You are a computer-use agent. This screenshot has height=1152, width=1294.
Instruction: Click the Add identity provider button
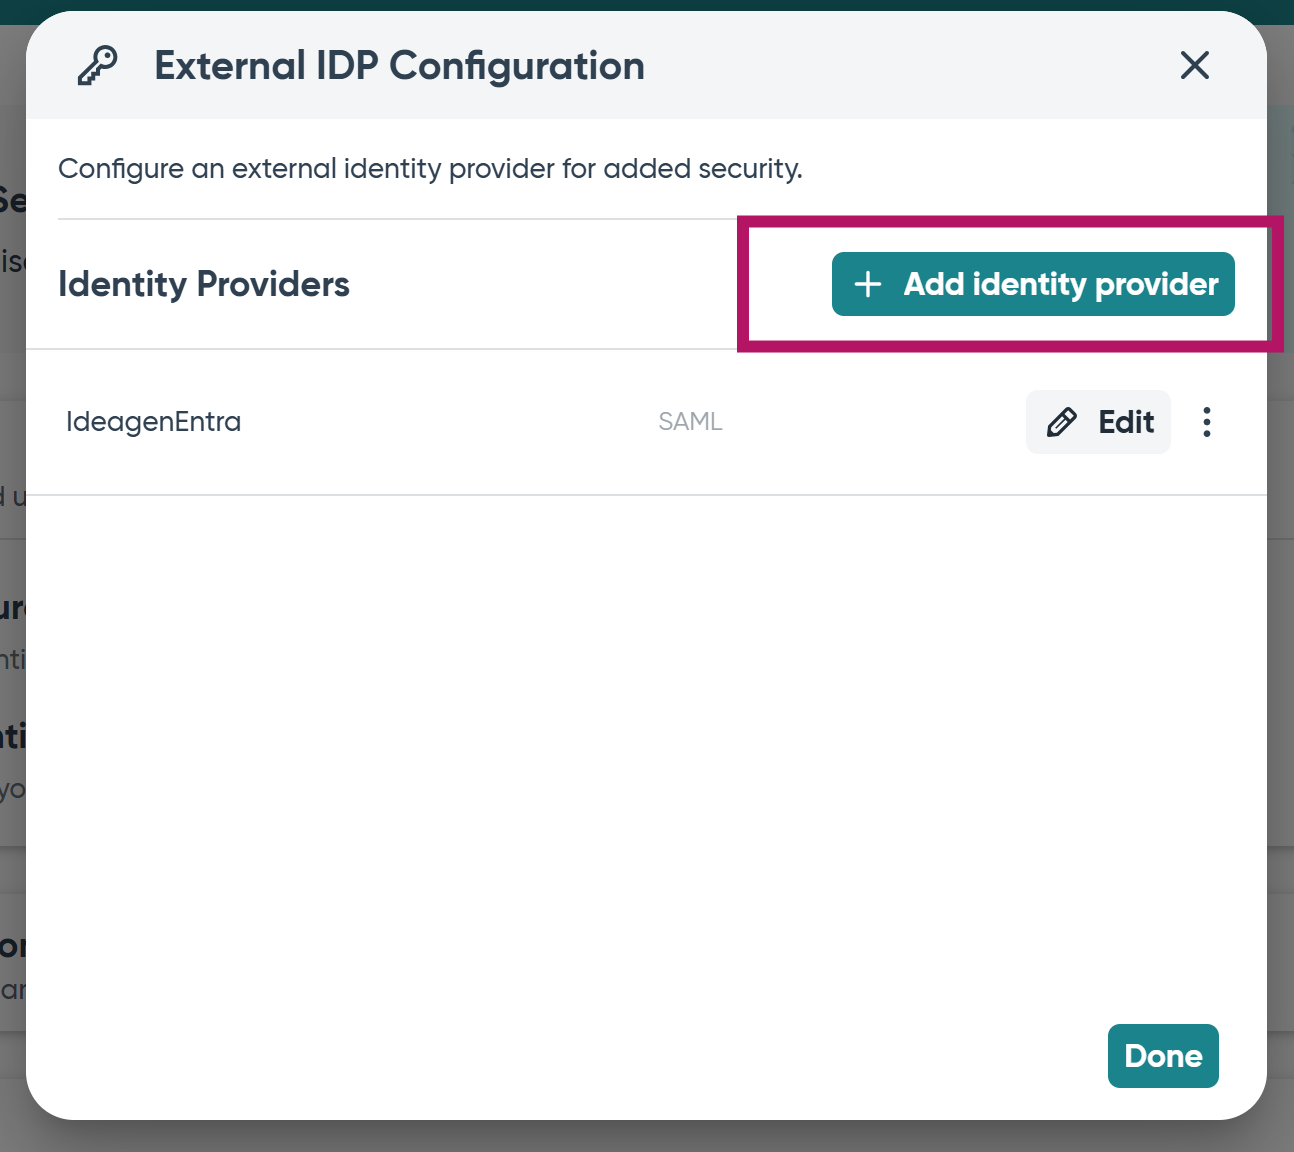[1033, 284]
